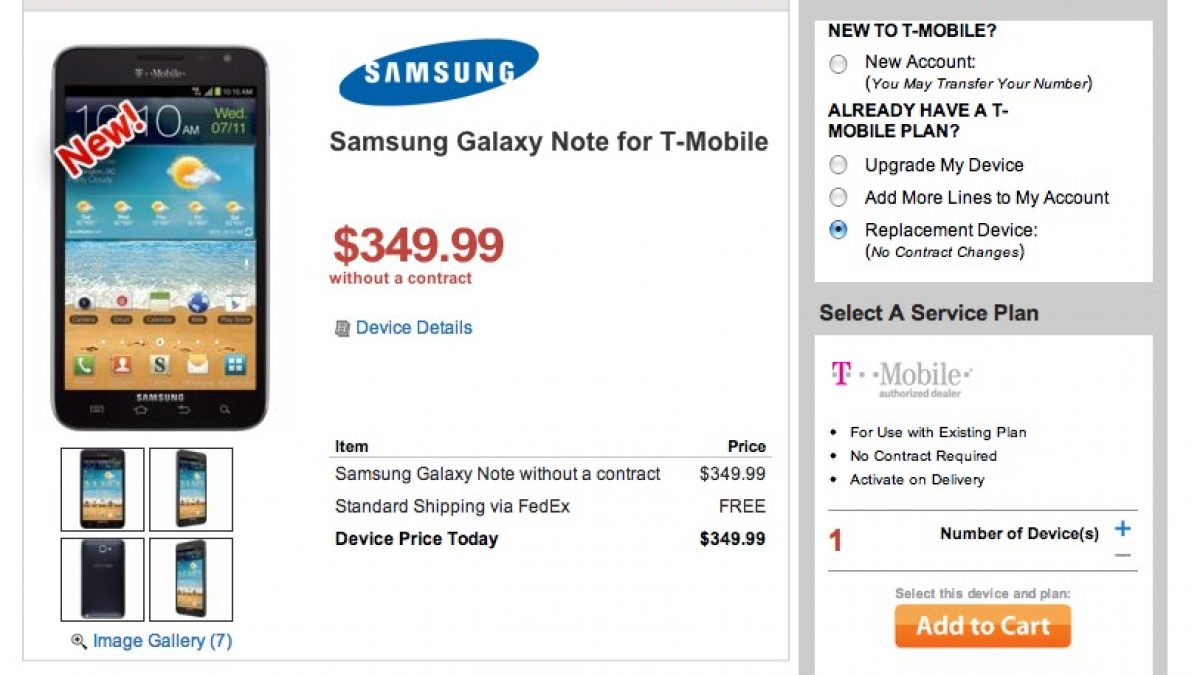Click the Image Gallery magnifier icon

point(79,641)
